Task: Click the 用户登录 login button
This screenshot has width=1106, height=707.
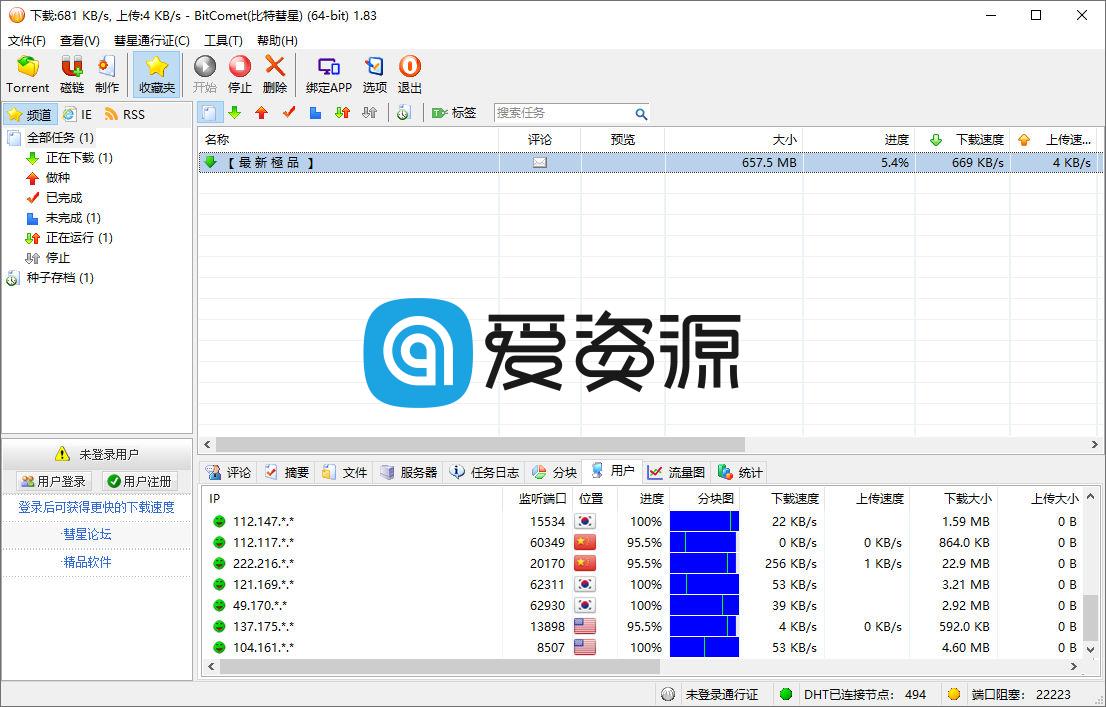Action: (52, 481)
